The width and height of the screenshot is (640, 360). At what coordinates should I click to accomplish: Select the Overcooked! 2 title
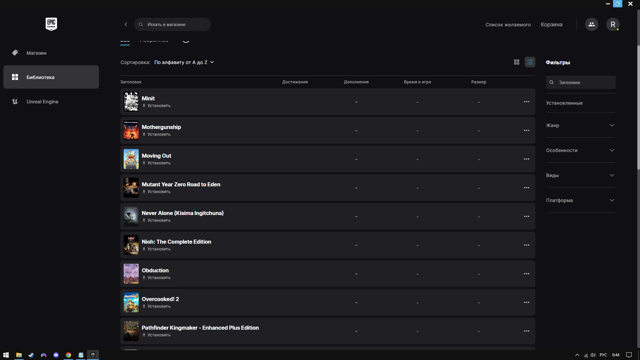(x=160, y=299)
